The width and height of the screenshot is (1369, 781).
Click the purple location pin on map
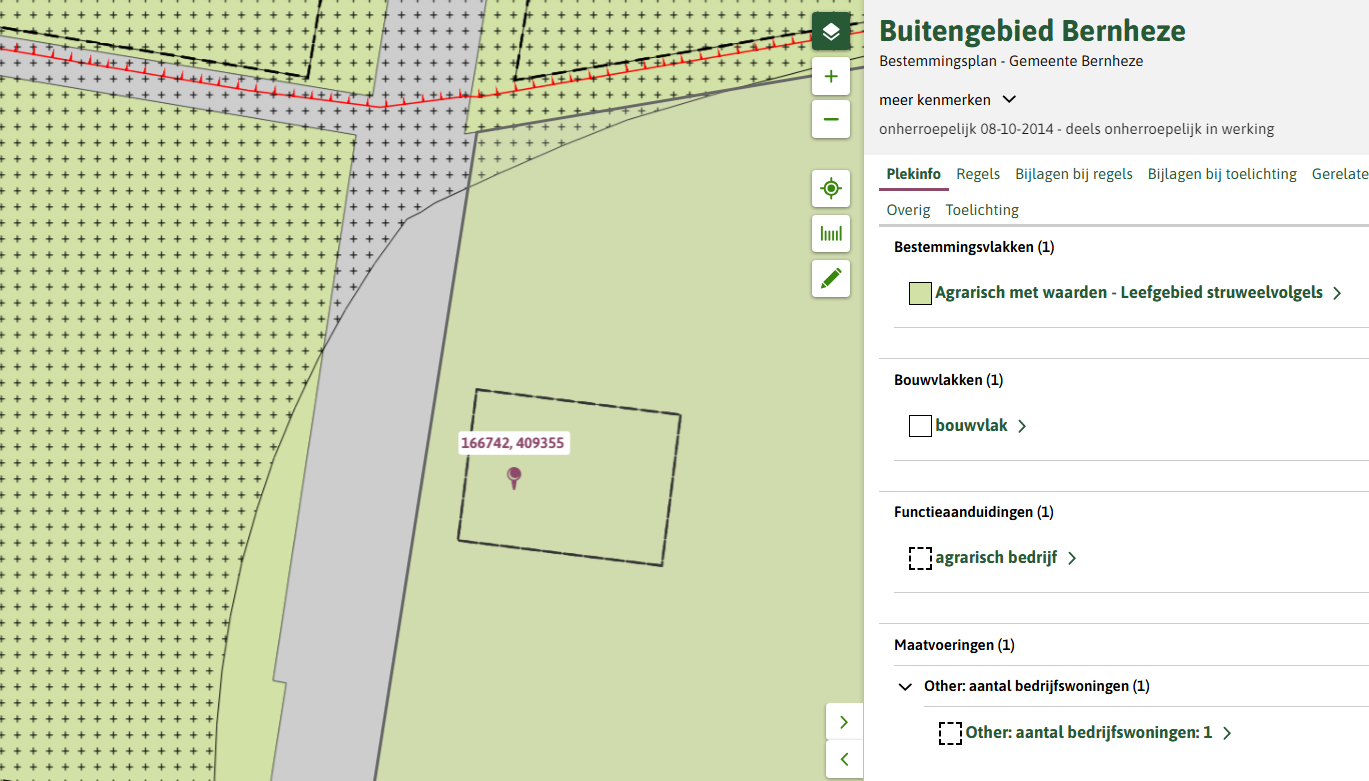click(514, 477)
